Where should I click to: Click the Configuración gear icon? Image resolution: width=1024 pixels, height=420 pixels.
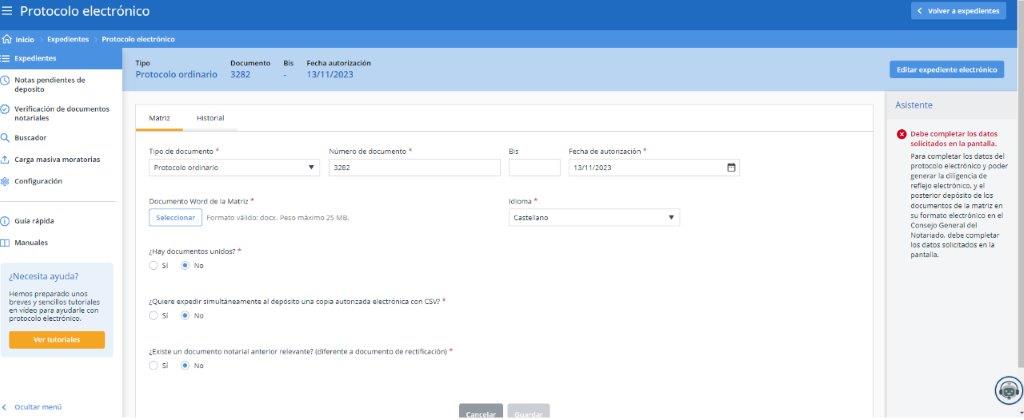point(6,181)
